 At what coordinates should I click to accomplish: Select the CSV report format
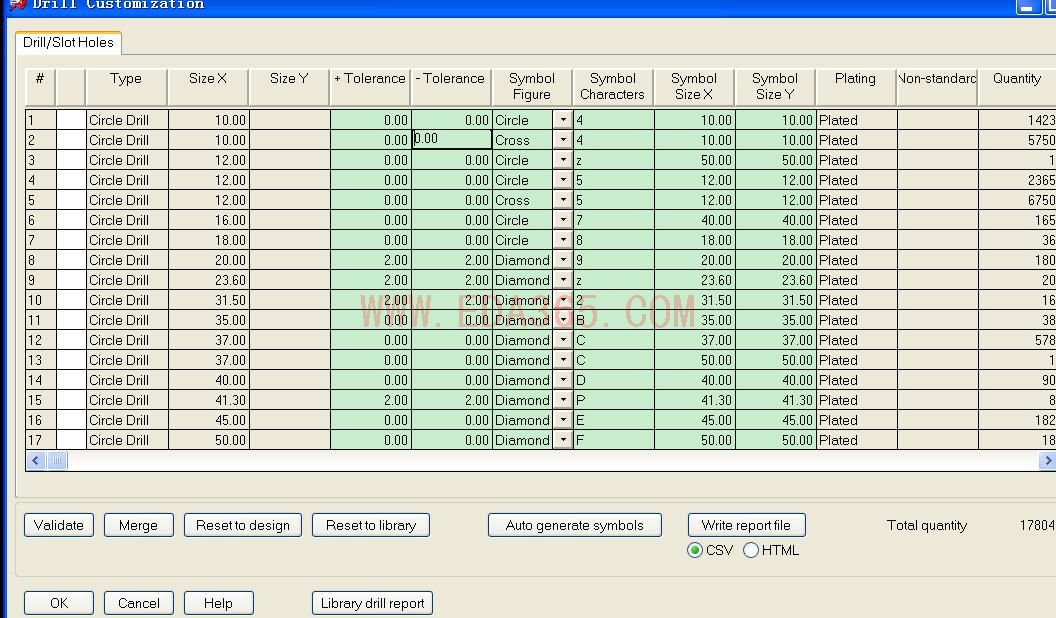click(x=694, y=550)
